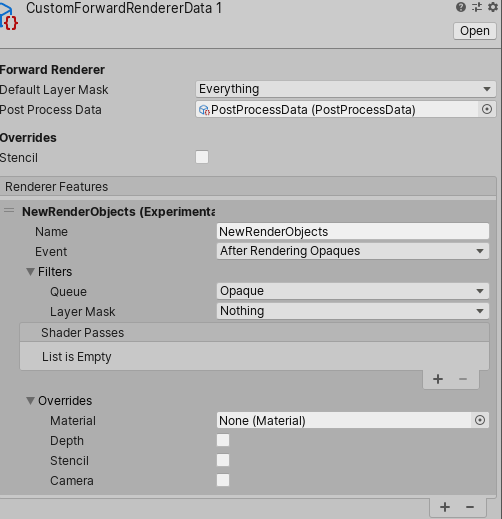This screenshot has width=502, height=519.
Task: Collapse the Filters foldout
Action: point(31,272)
